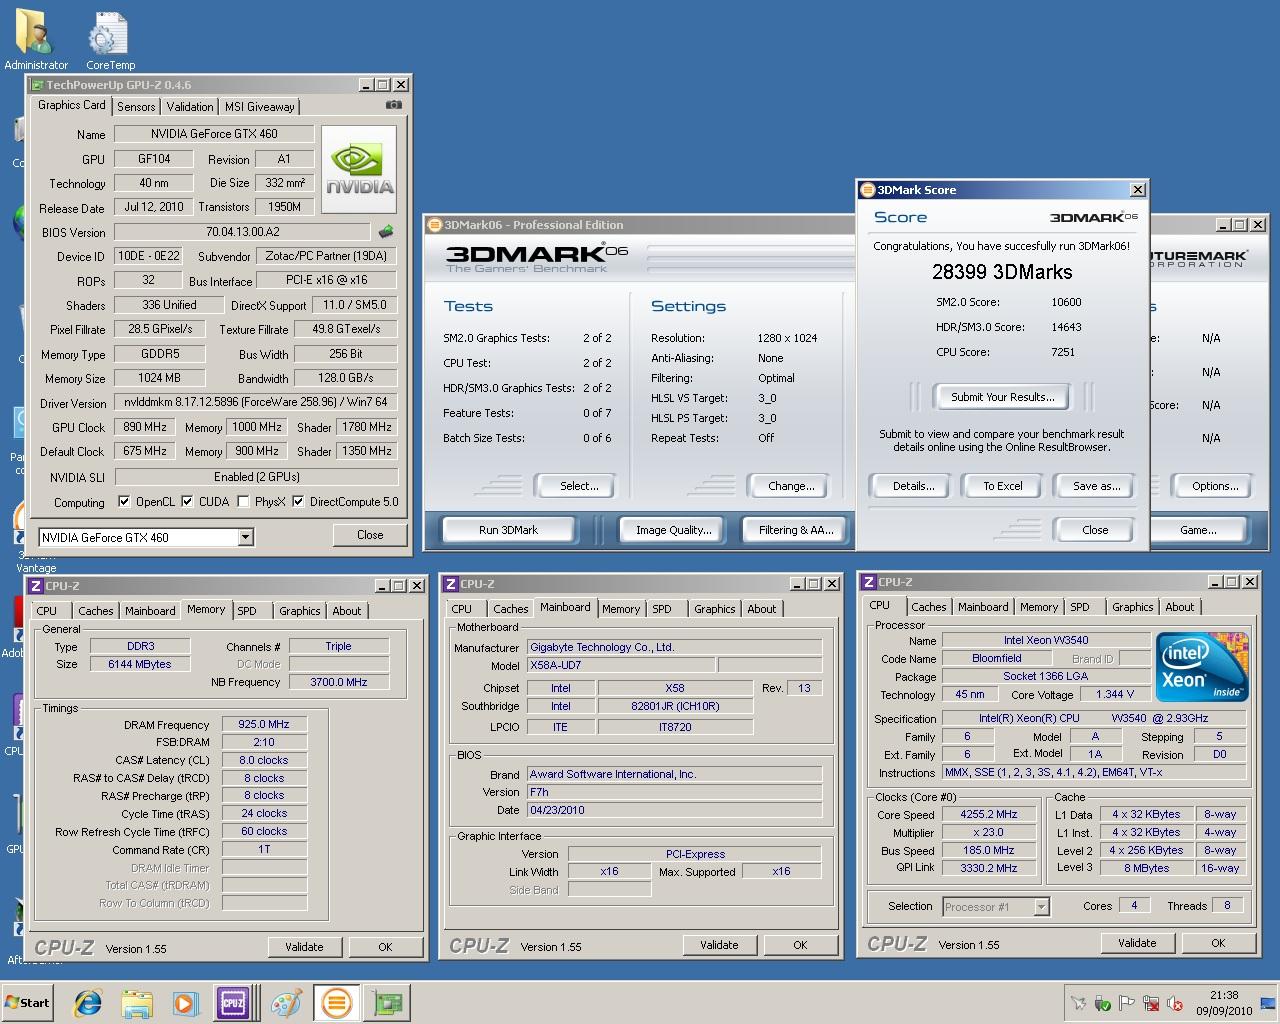Open the MSI Giveaway tab in GPU-Z
1280x1024 pixels.
click(x=260, y=107)
